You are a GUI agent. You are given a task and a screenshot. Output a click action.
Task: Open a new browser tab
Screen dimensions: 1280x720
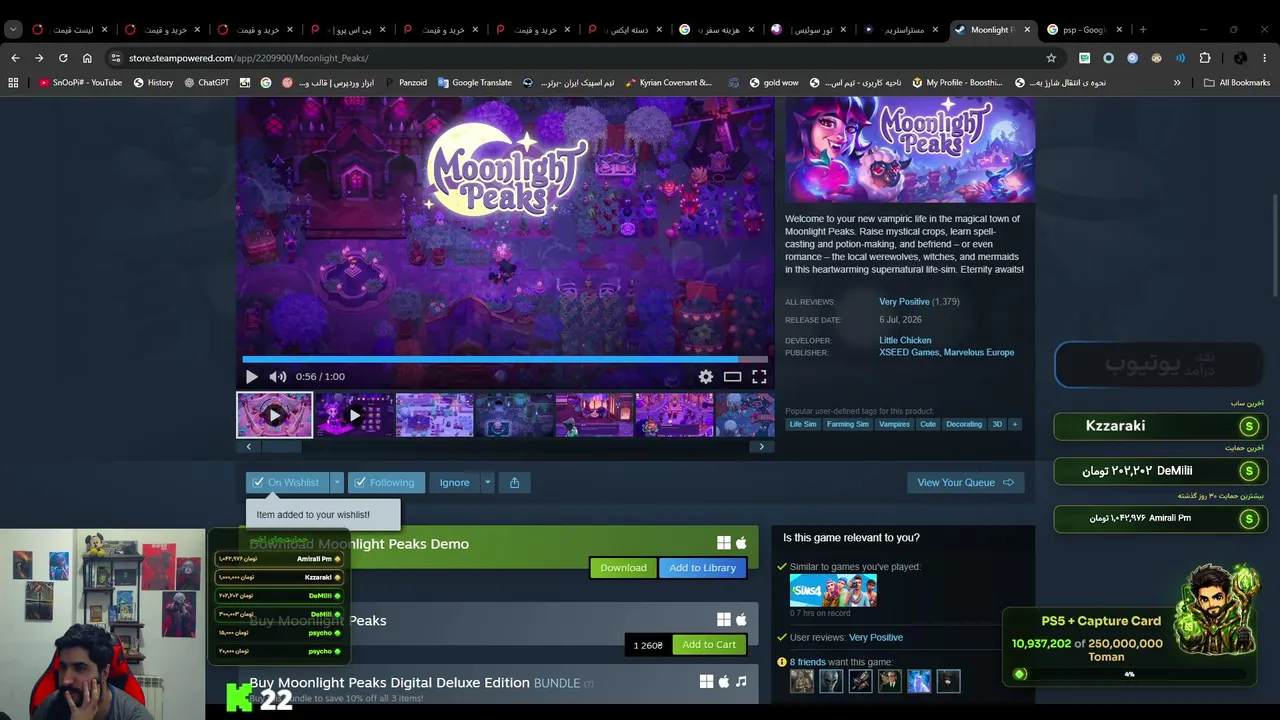coord(1143,29)
